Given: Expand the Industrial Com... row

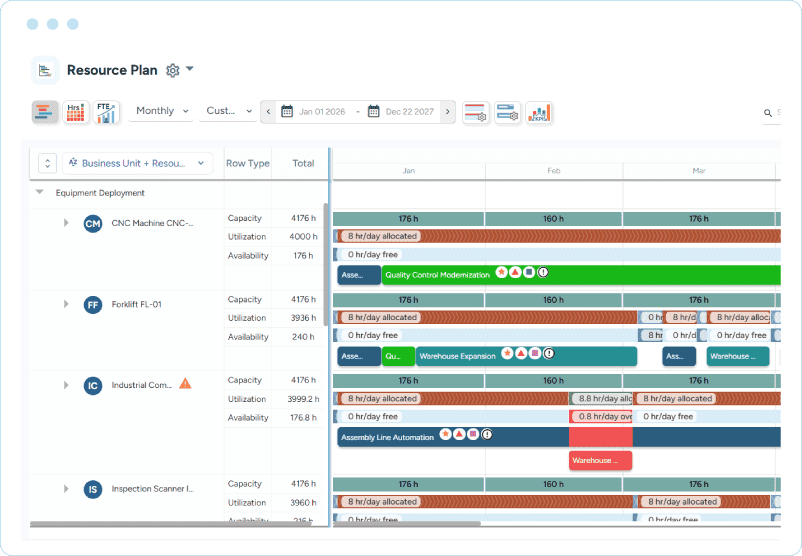Looking at the screenshot, I should click(66, 385).
